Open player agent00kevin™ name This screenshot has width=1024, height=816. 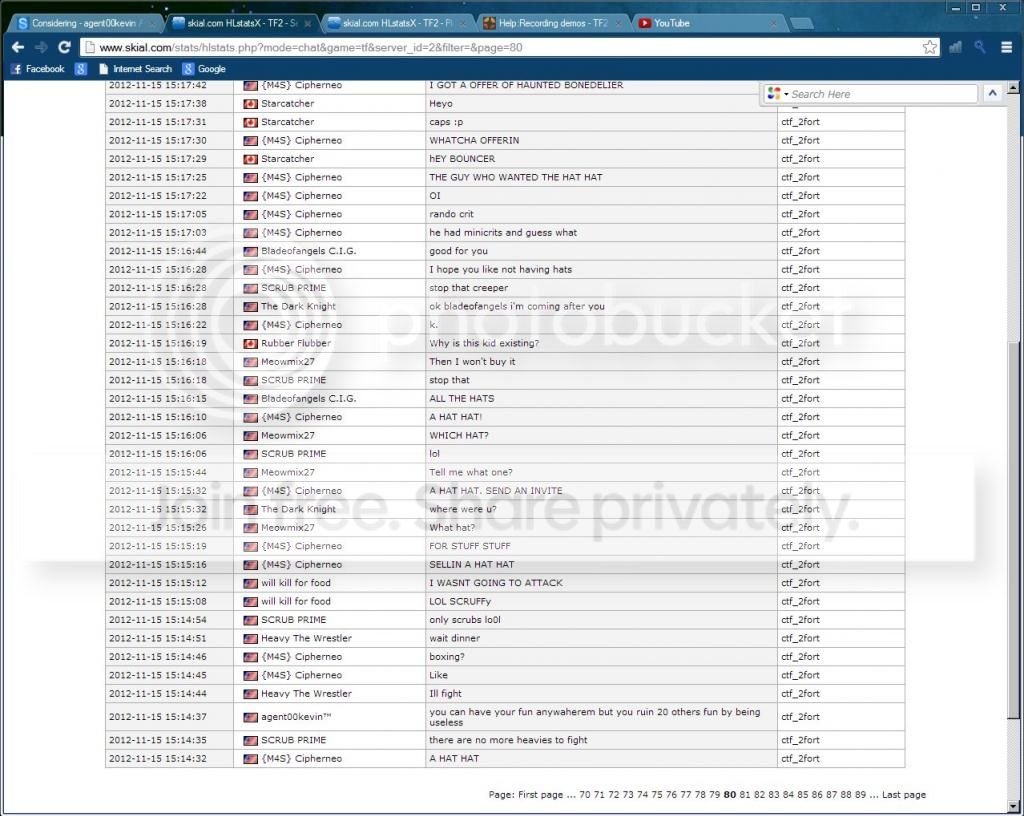[296, 717]
